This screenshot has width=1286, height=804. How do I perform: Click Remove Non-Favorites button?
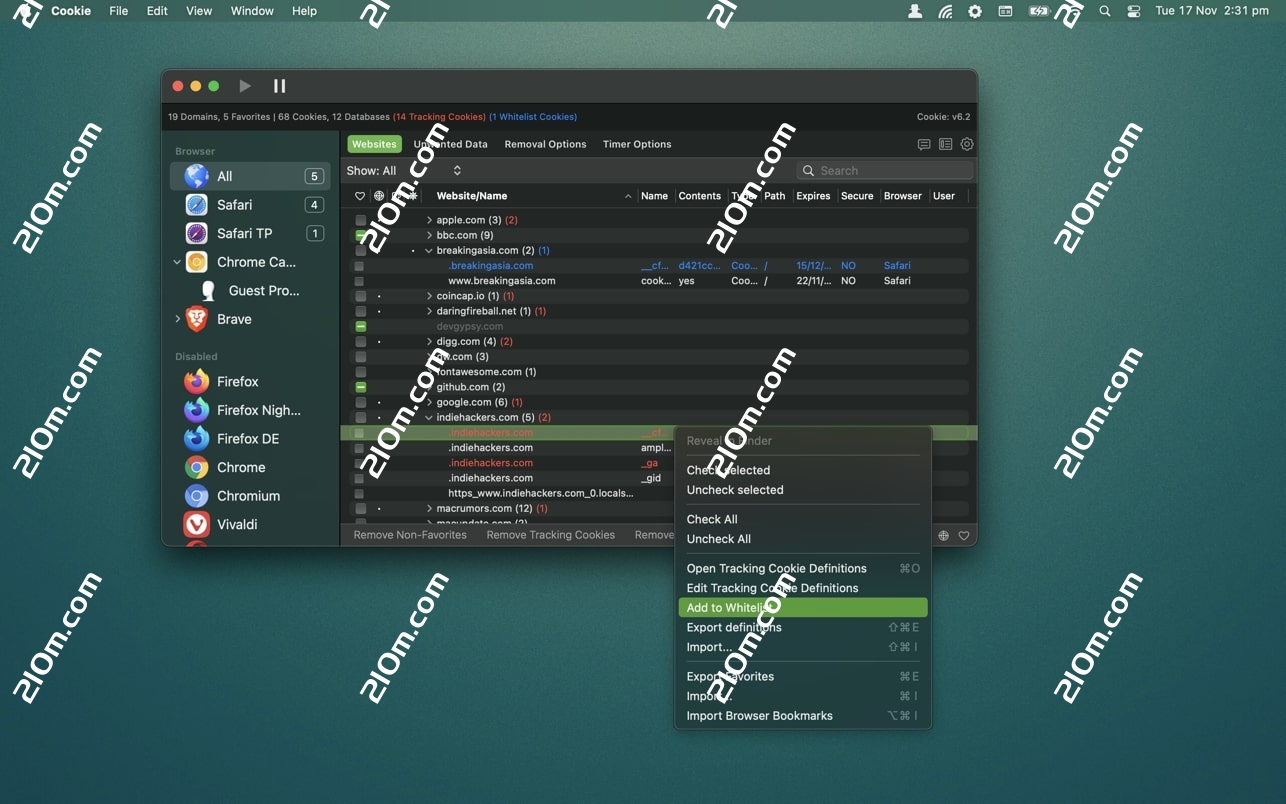coord(410,535)
